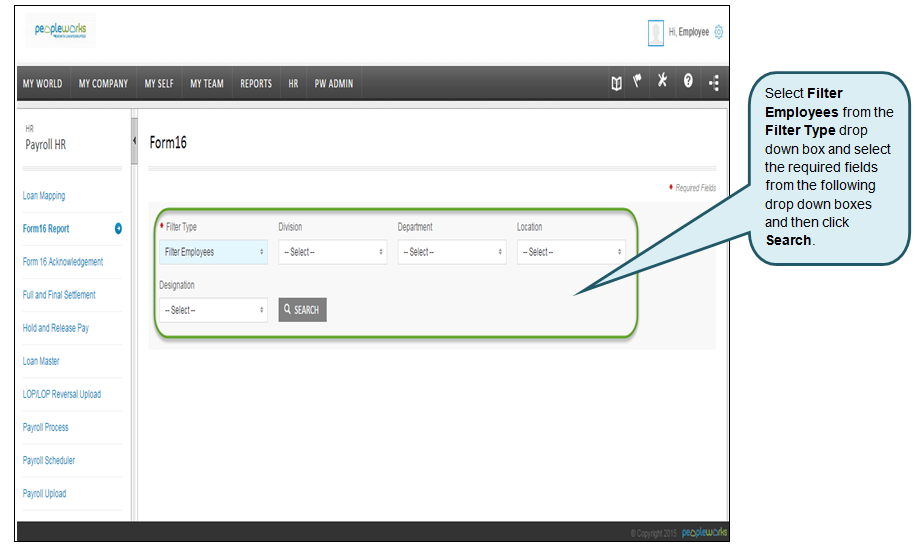Click the employee profile picture

coord(656,33)
